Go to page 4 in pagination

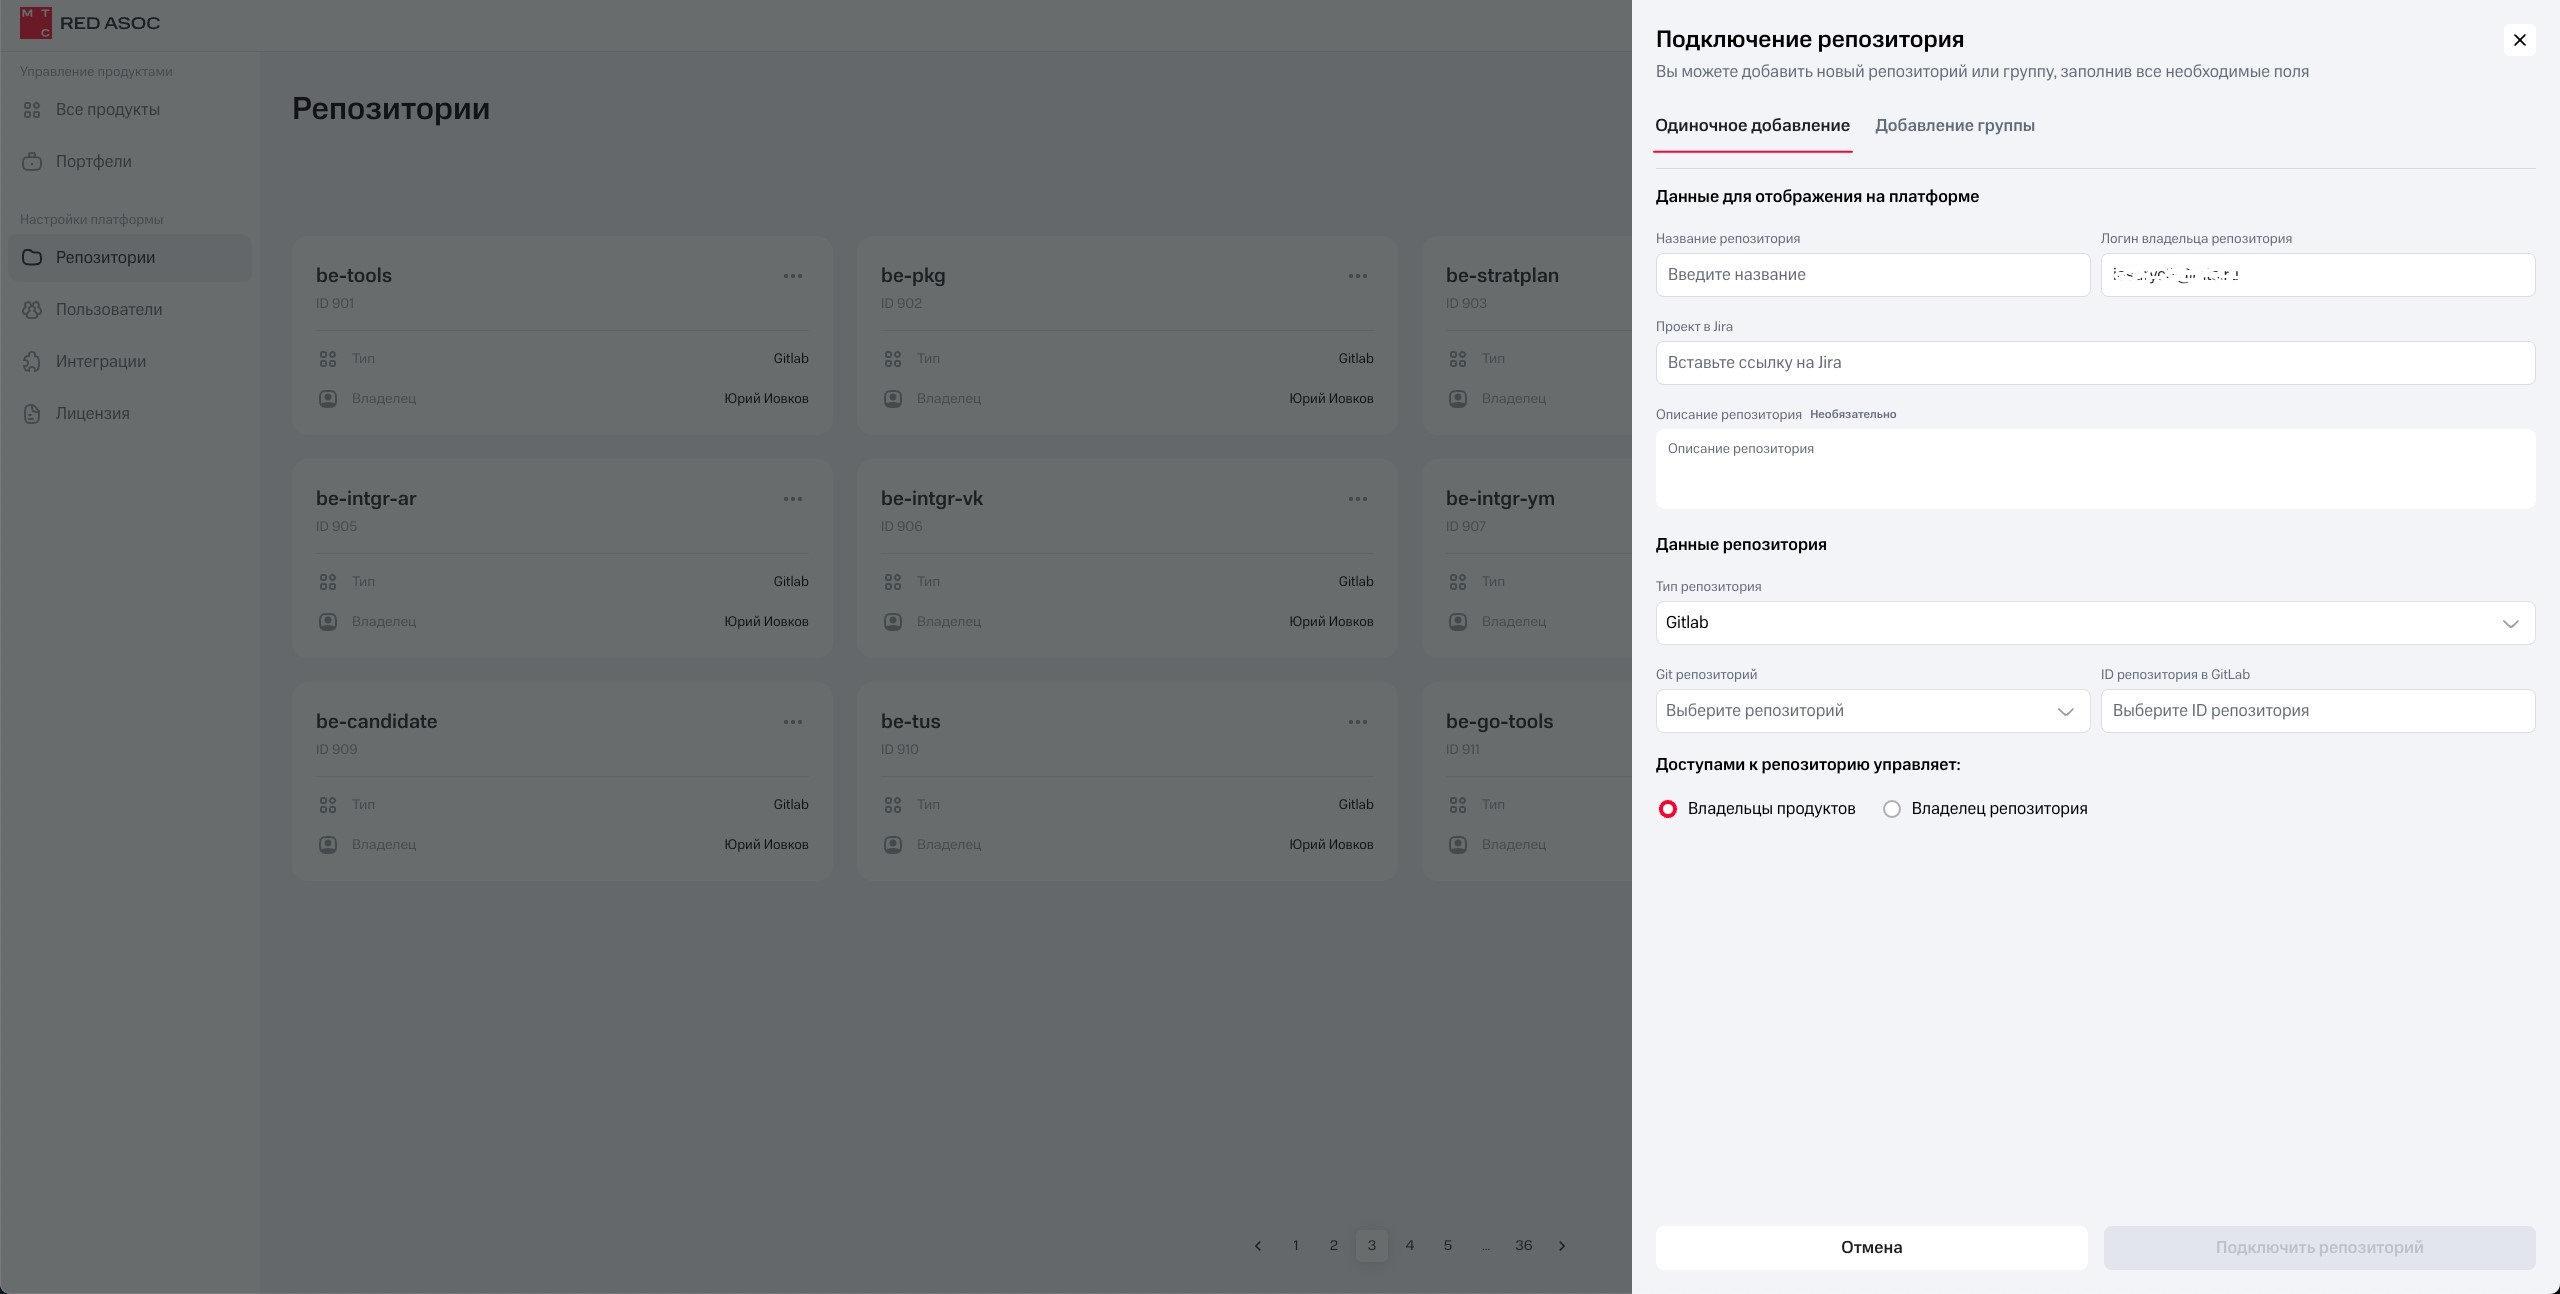point(1409,1246)
